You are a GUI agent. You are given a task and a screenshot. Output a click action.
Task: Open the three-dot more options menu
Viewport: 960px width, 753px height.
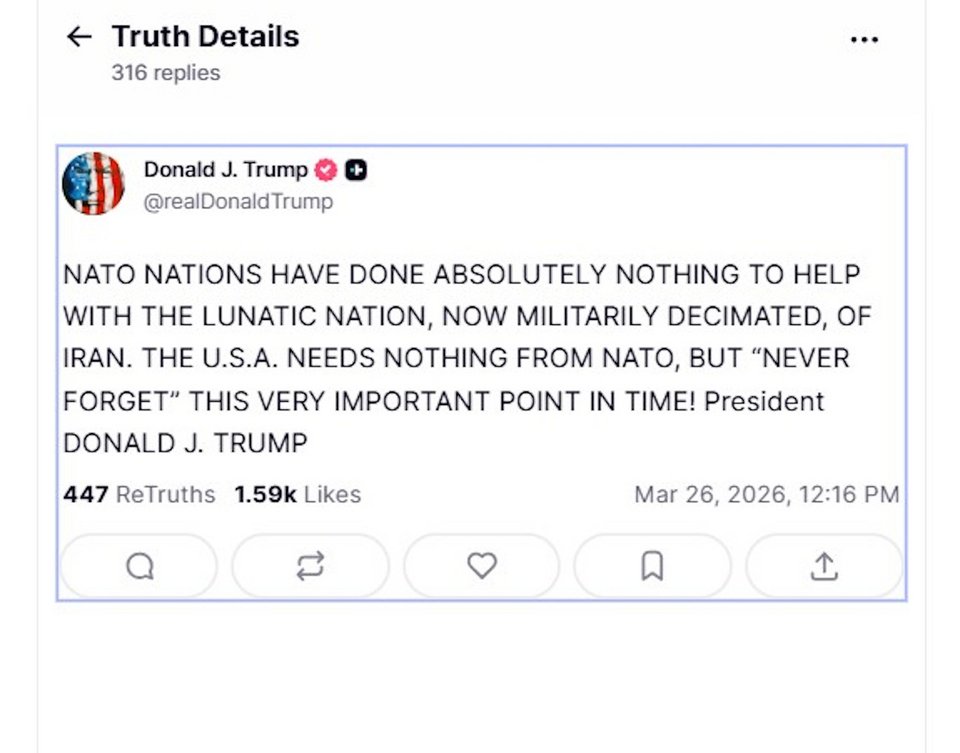pos(863,40)
